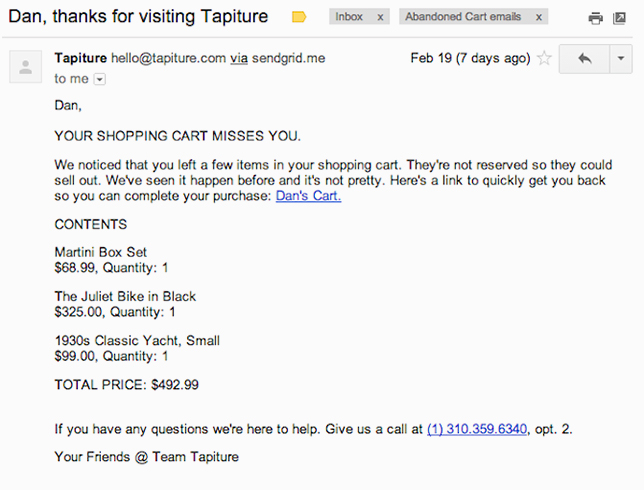This screenshot has width=644, height=490.
Task: Click the phone number (1) 310.359.6340 link
Action: [477, 429]
